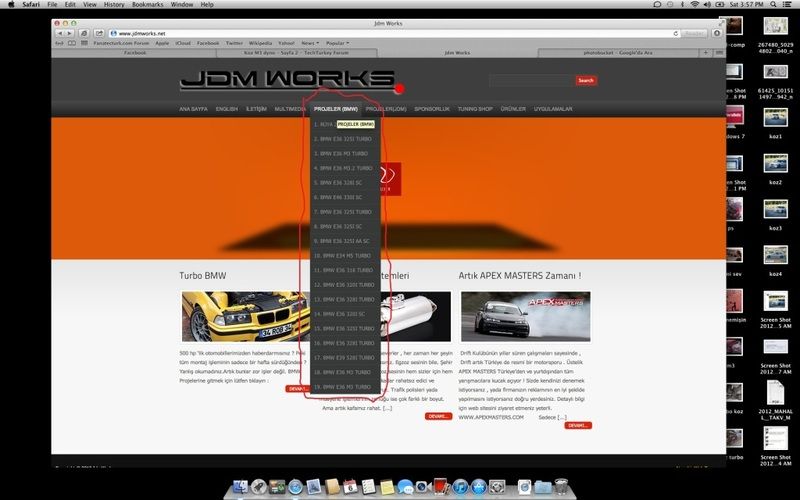This screenshot has height=500, width=800.
Task: Open Messages speech bubble icon in Dock
Action: tap(405, 487)
